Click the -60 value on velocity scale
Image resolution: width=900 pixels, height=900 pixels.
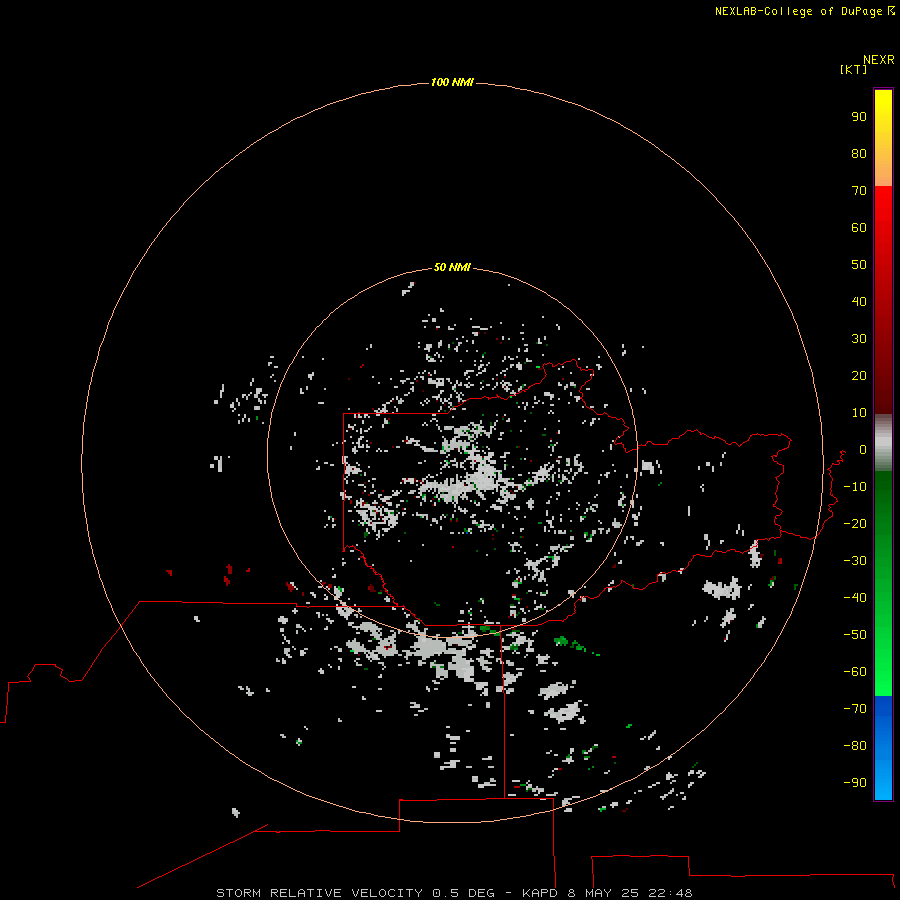click(x=855, y=672)
